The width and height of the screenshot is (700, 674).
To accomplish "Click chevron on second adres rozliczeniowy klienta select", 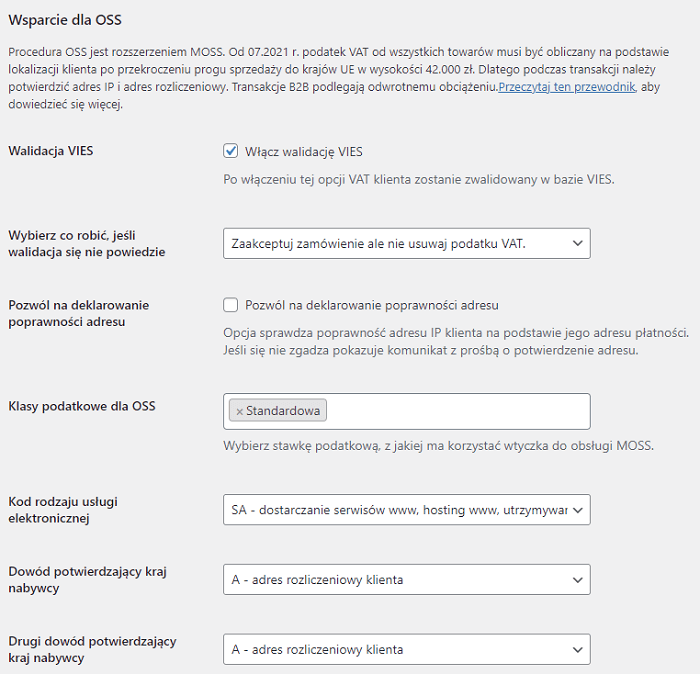I will pos(578,649).
